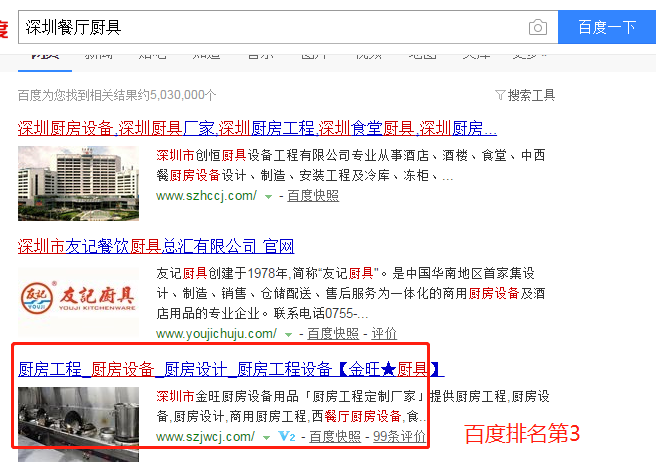The image size is (656, 473).
Task: Expand arrow next to www.szhccj.com
Action: [x=268, y=197]
